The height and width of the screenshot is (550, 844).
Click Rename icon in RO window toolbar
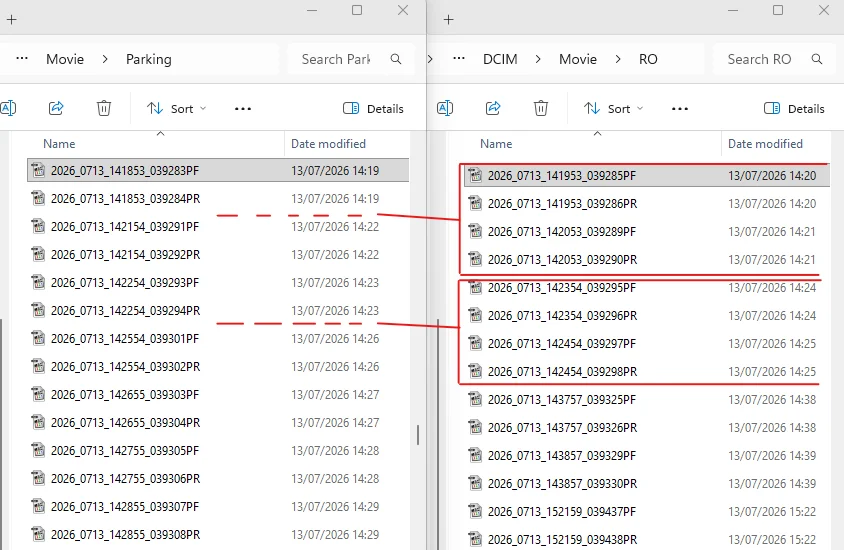tap(445, 108)
